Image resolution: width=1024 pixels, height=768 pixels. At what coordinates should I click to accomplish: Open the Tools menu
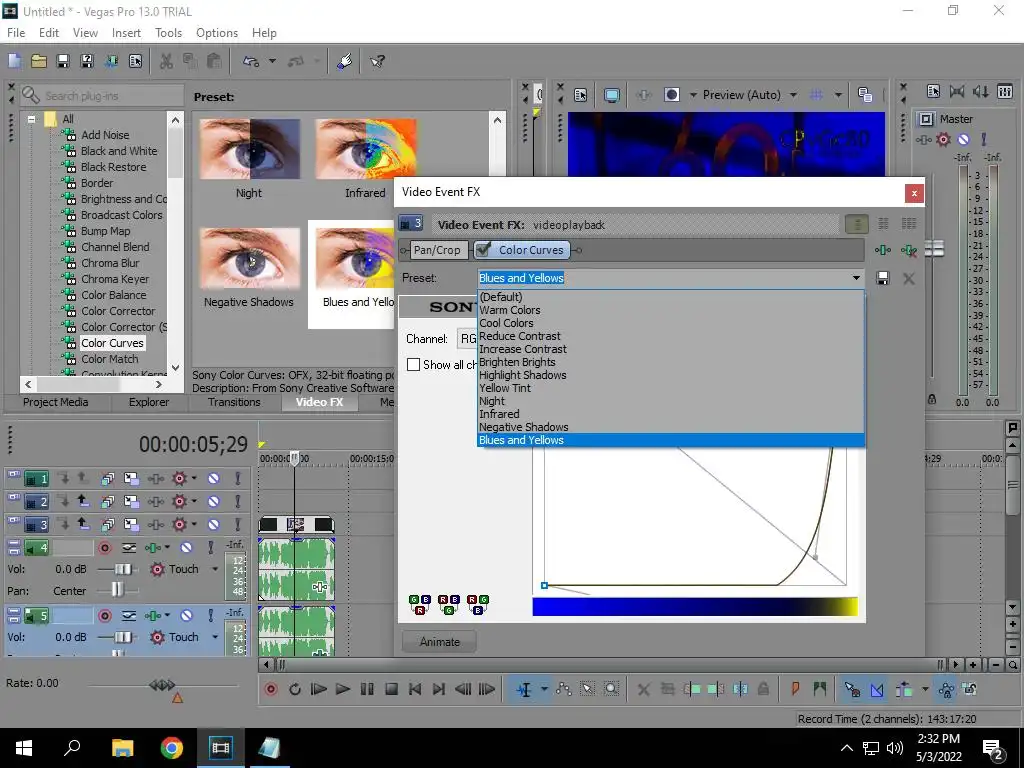[x=168, y=33]
